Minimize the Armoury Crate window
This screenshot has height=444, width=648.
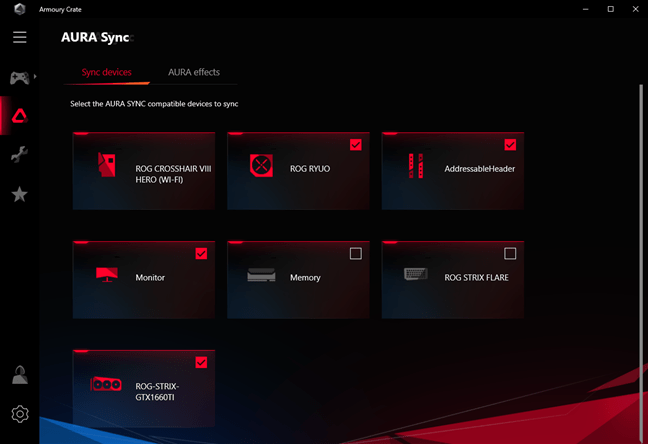[x=586, y=9]
